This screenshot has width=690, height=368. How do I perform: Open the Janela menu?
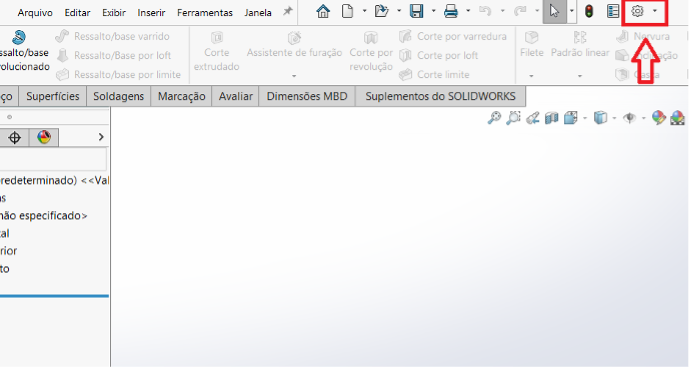pyautogui.click(x=258, y=13)
